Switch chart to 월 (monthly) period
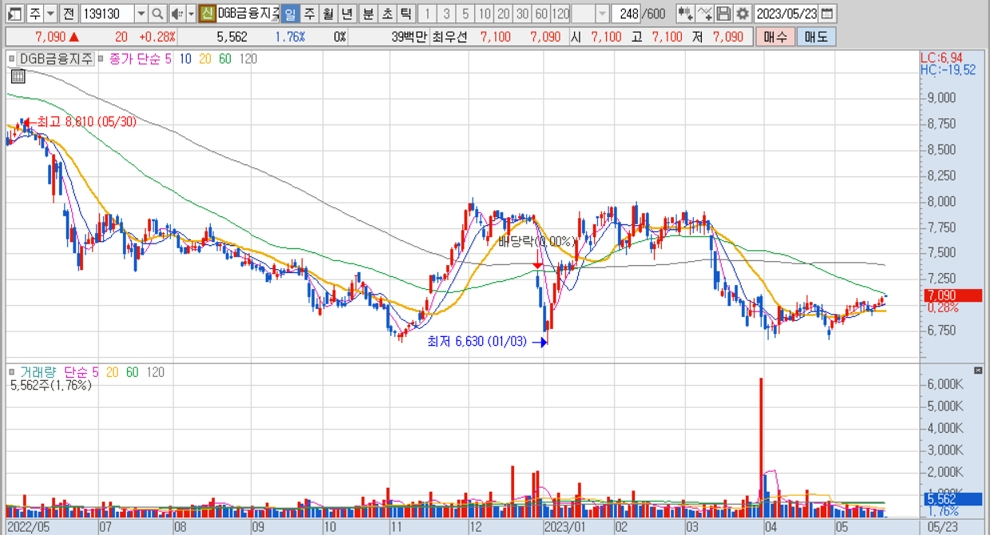Screen dimensions: 990x535 coord(327,14)
